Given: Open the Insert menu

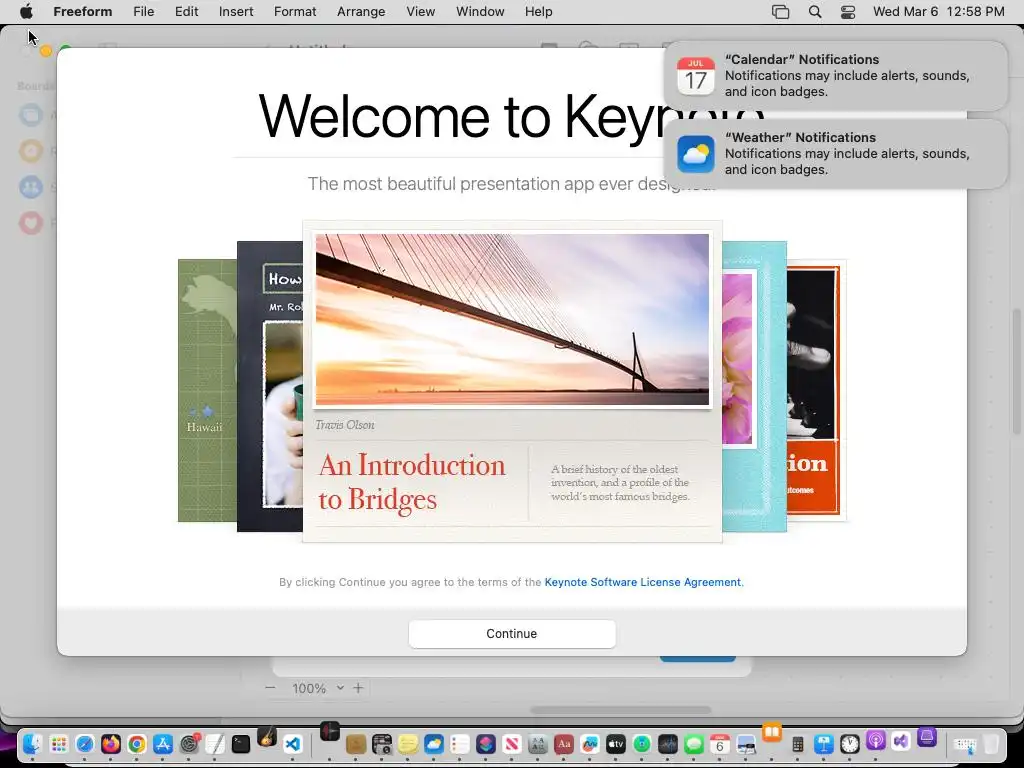Looking at the screenshot, I should click(x=236, y=12).
